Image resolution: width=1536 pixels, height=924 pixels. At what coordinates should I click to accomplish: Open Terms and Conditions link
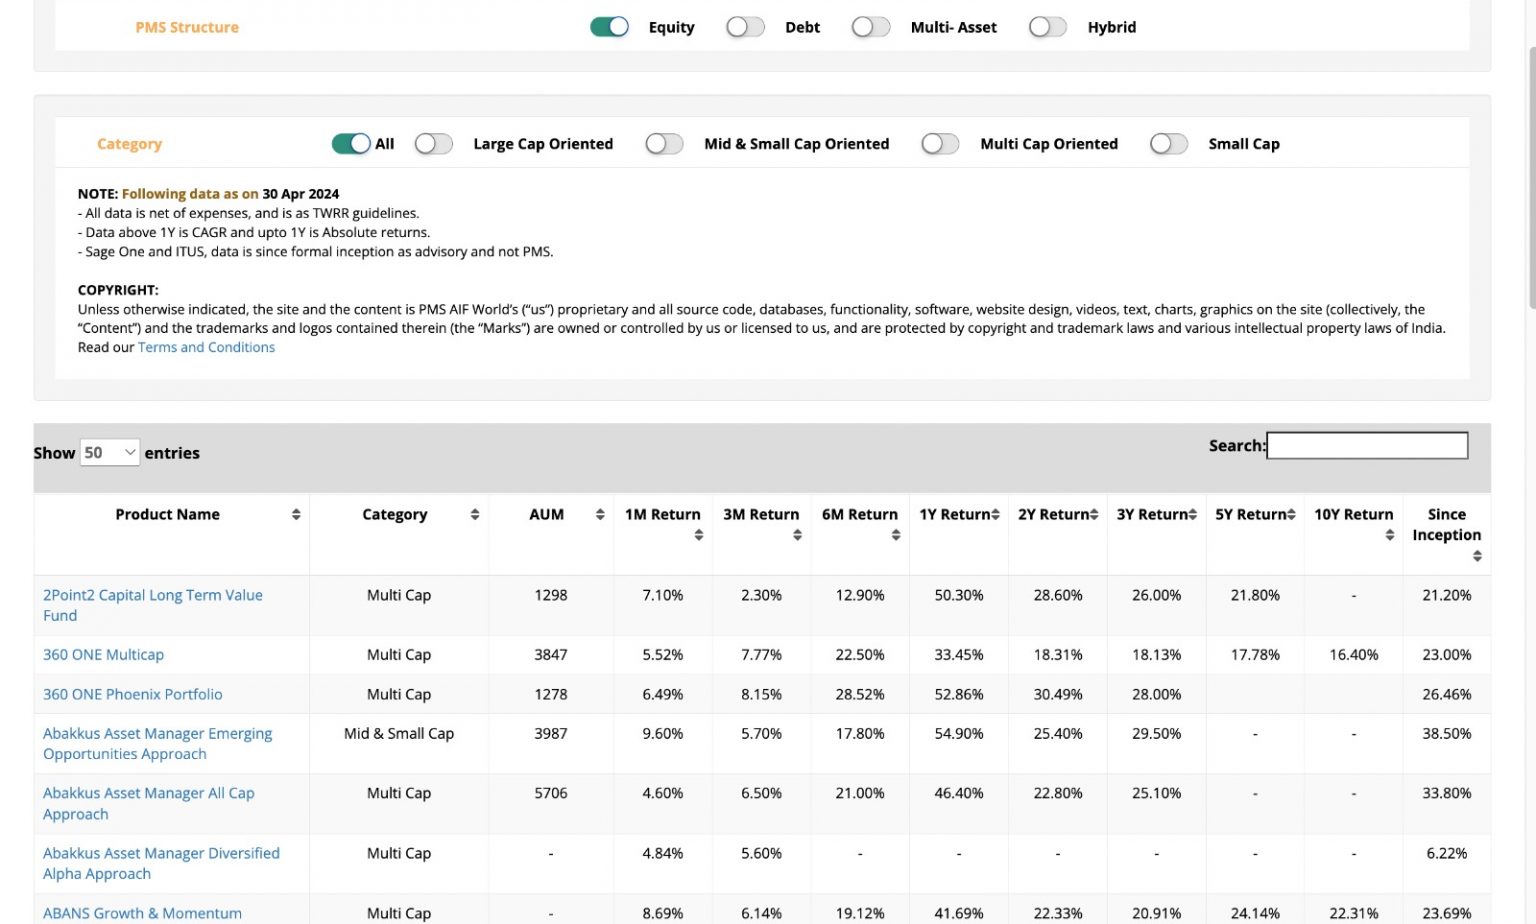click(206, 347)
